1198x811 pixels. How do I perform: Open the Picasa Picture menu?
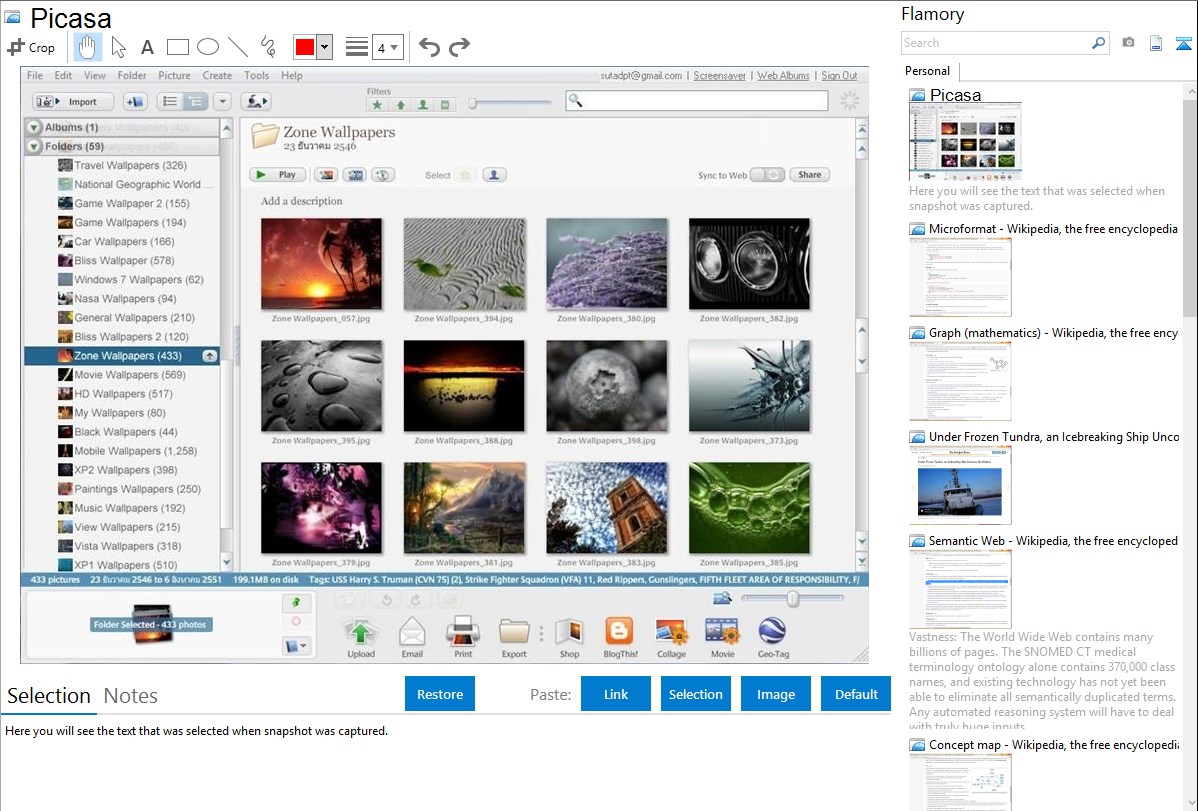[174, 76]
